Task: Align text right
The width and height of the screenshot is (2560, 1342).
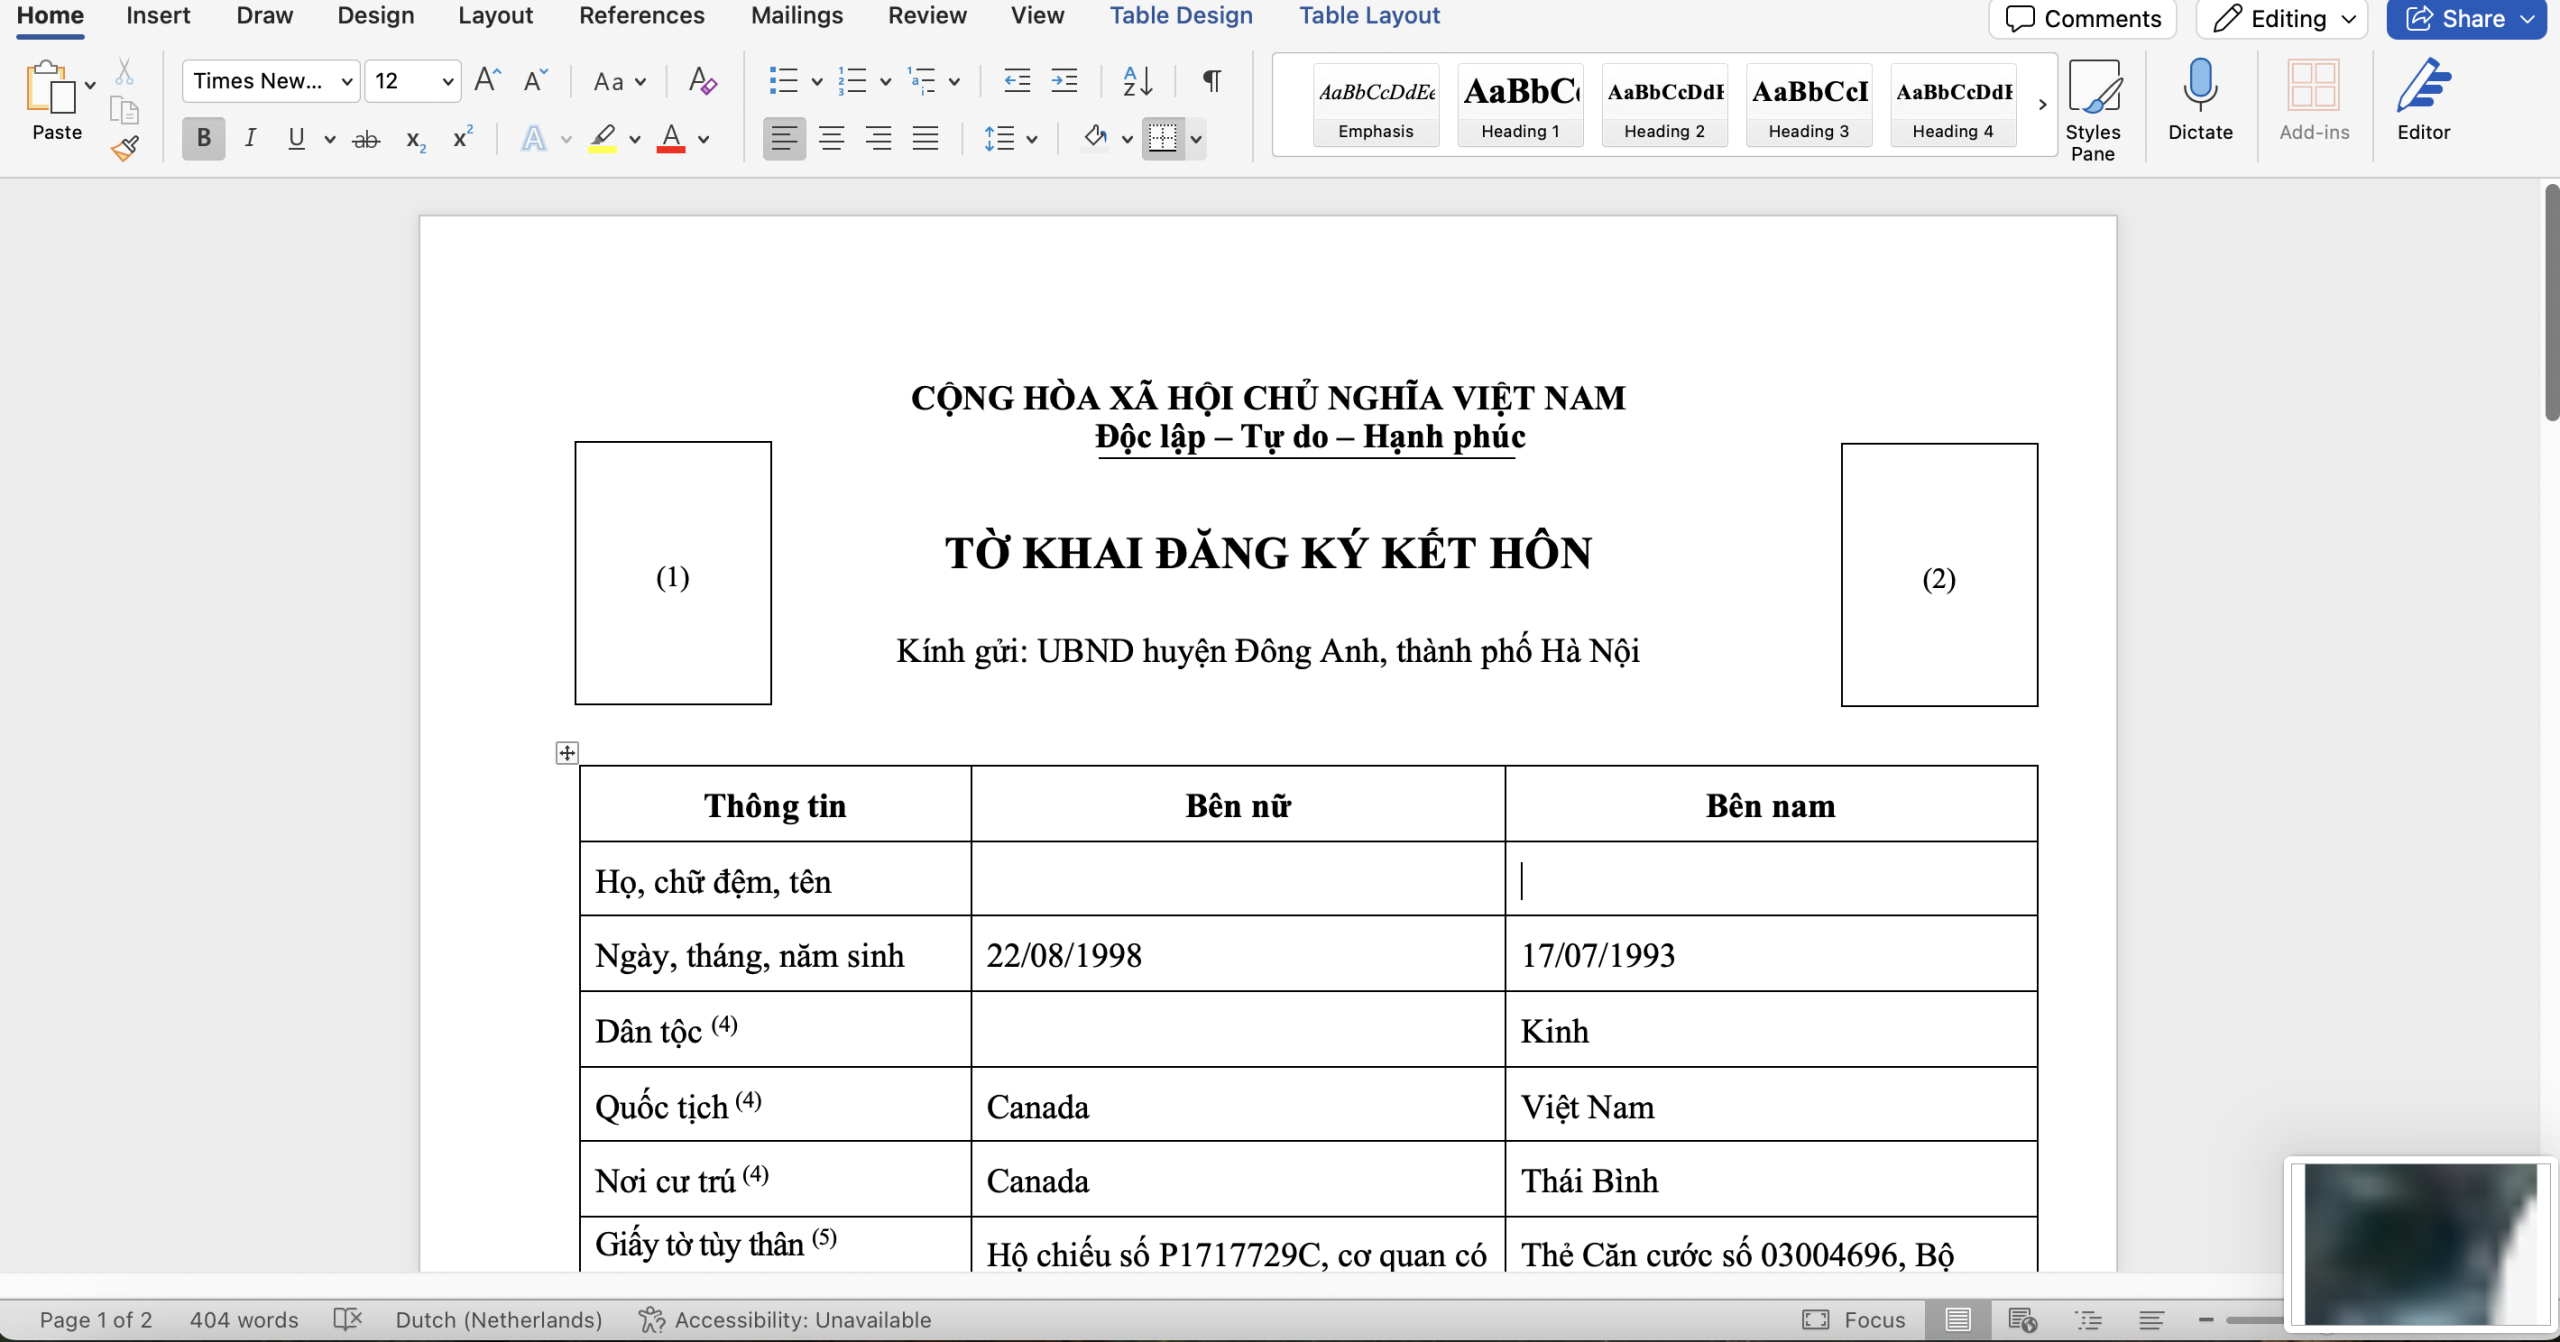Action: 878,138
